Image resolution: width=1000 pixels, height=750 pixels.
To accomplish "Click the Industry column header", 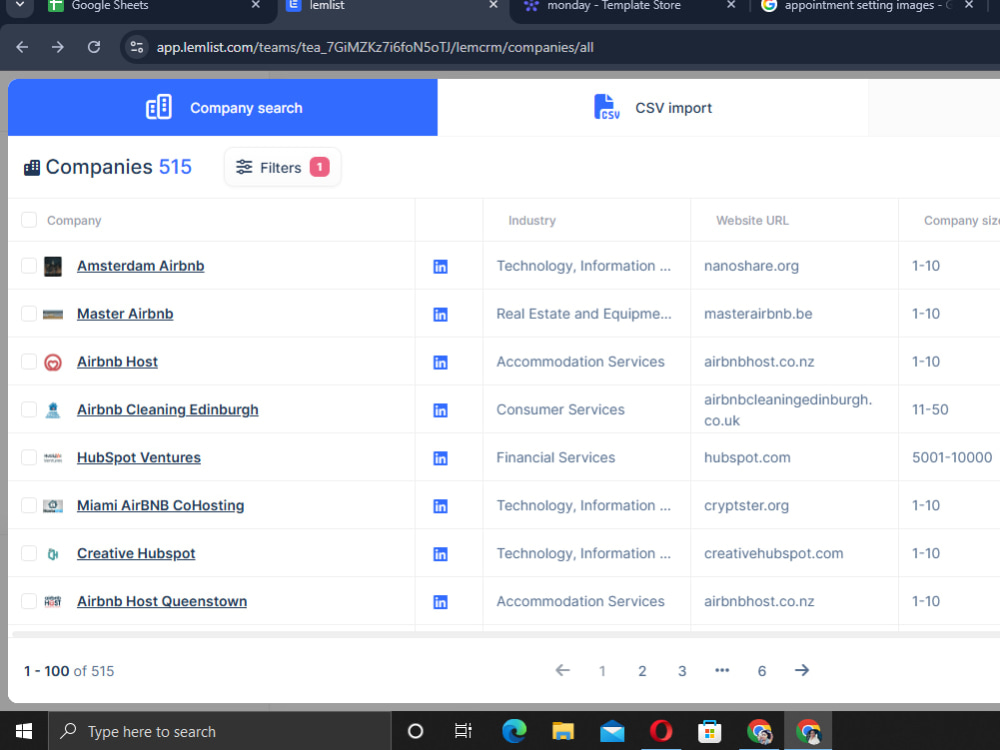I will tap(532, 220).
